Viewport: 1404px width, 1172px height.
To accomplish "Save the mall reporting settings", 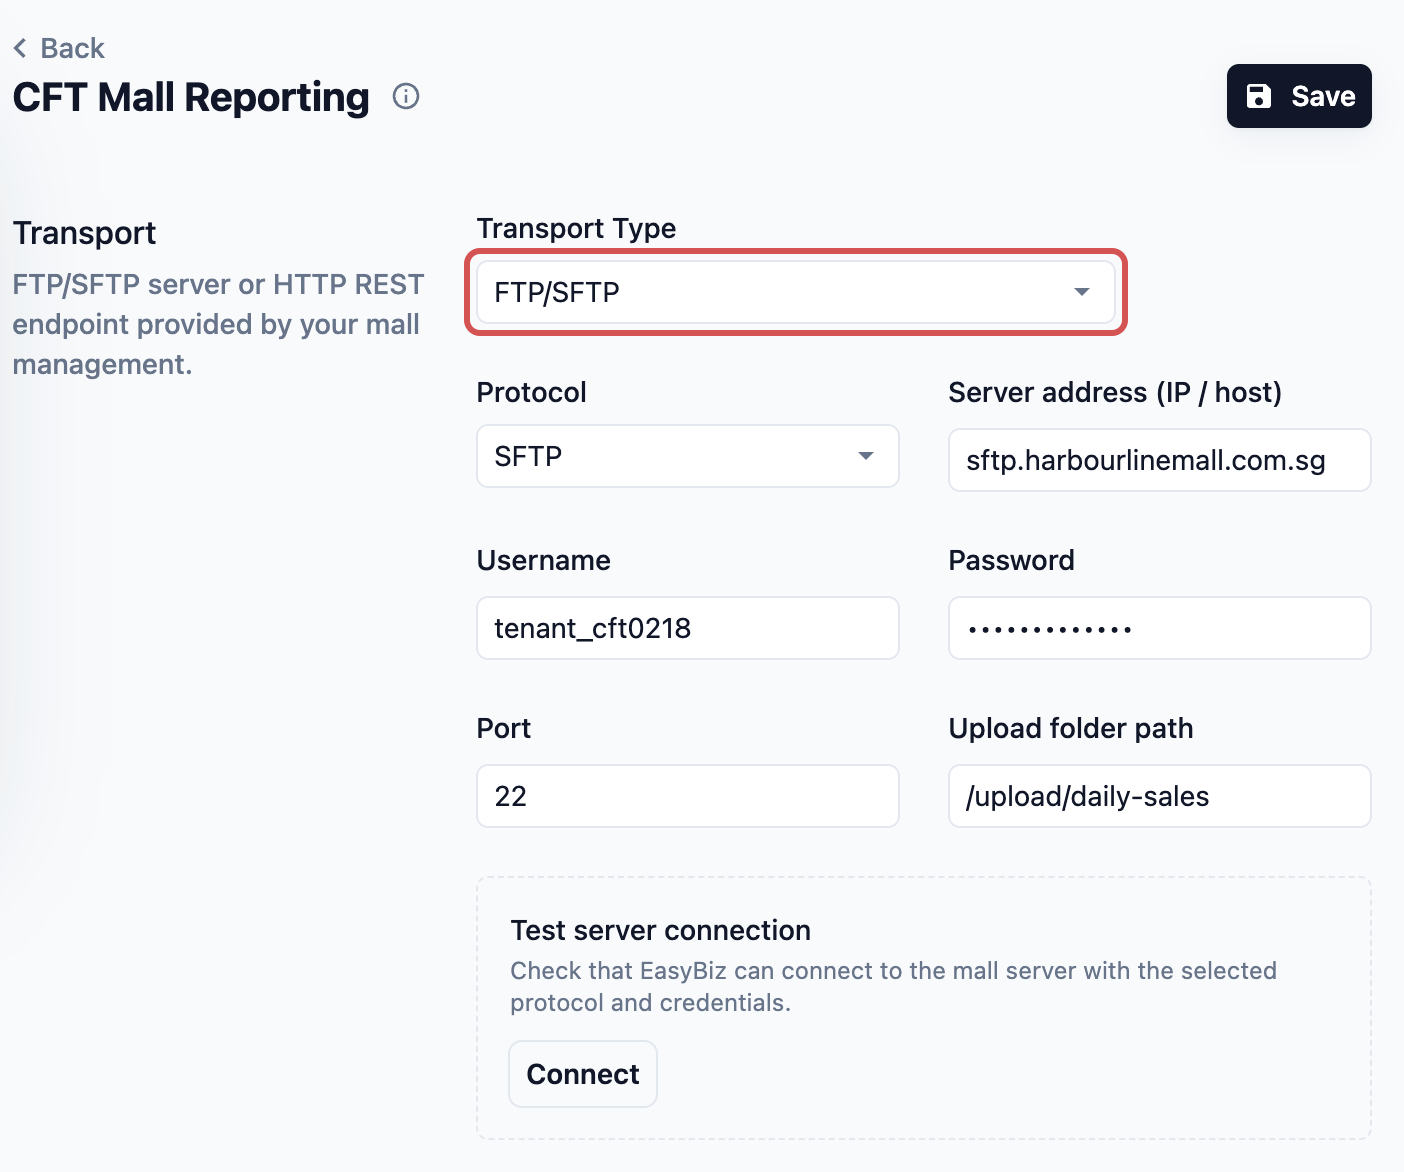I will click(x=1299, y=96).
